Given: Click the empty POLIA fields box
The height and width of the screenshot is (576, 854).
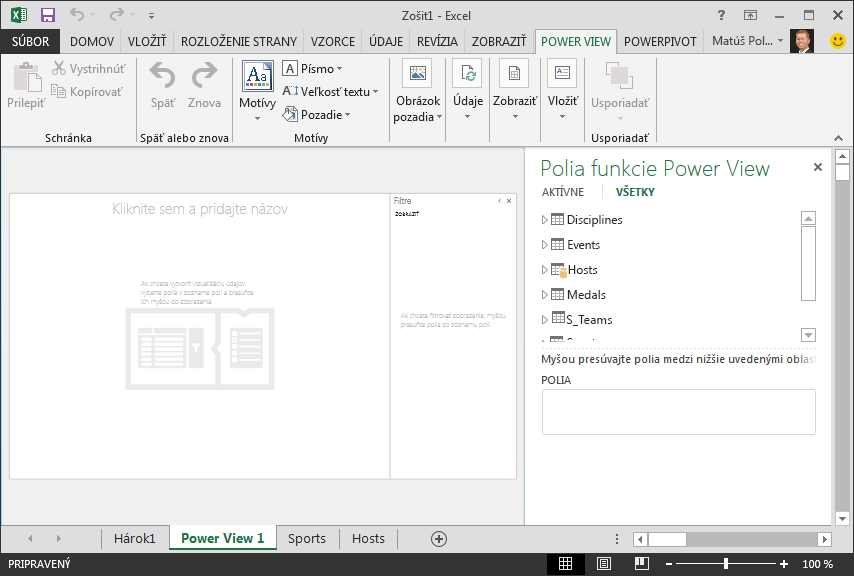Looking at the screenshot, I should [678, 412].
